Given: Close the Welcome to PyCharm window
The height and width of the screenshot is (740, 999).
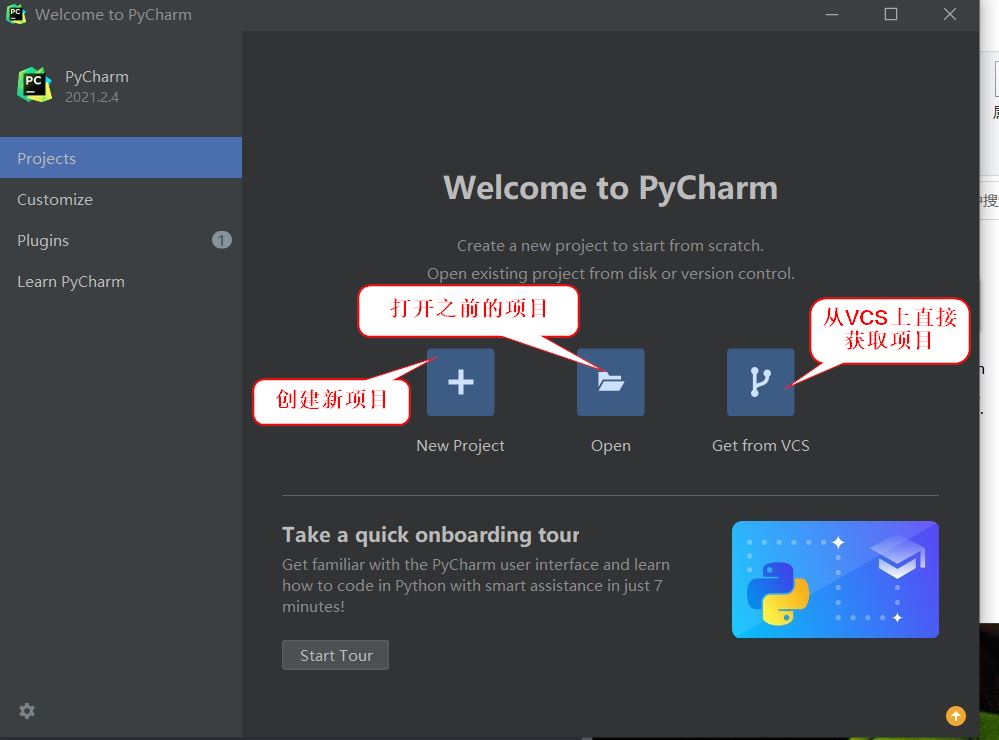Looking at the screenshot, I should [949, 14].
